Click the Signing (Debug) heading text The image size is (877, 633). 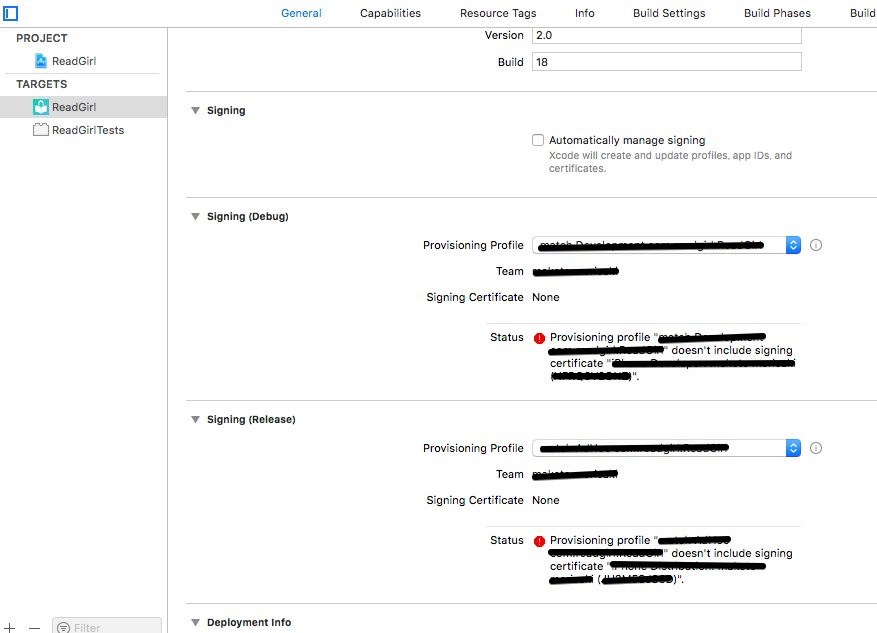pyautogui.click(x=248, y=216)
